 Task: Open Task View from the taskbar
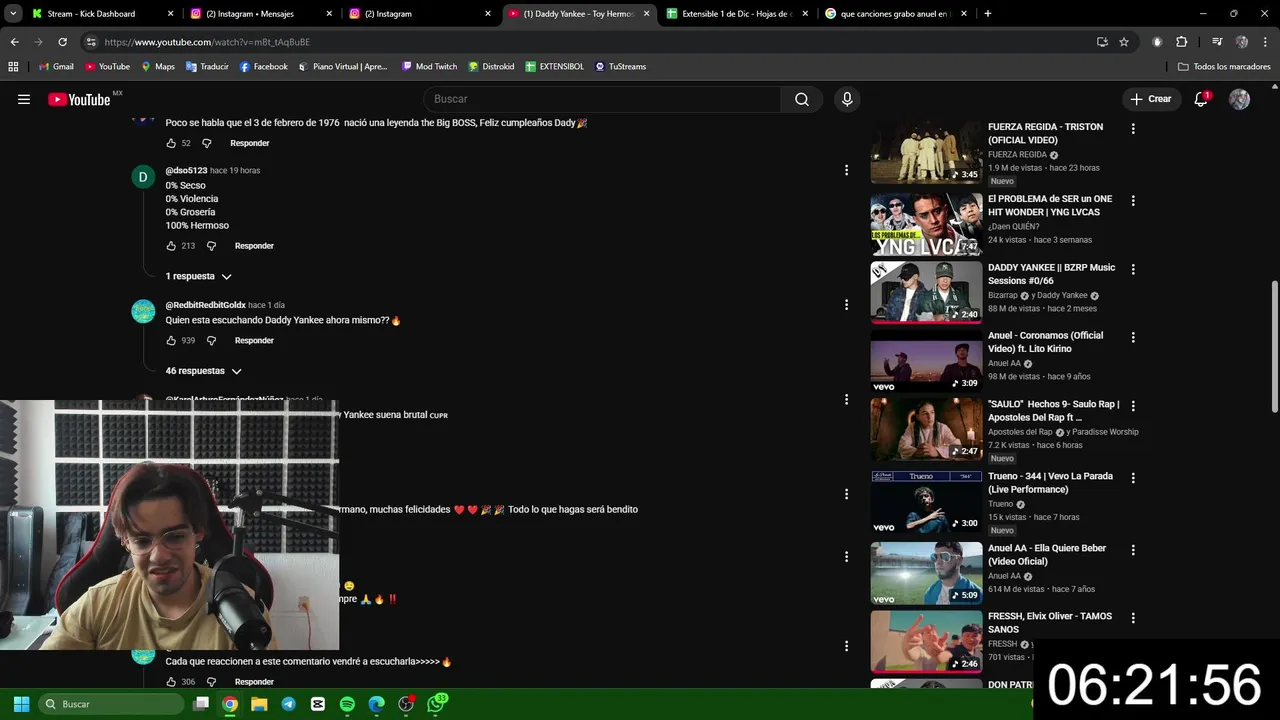coord(201,704)
